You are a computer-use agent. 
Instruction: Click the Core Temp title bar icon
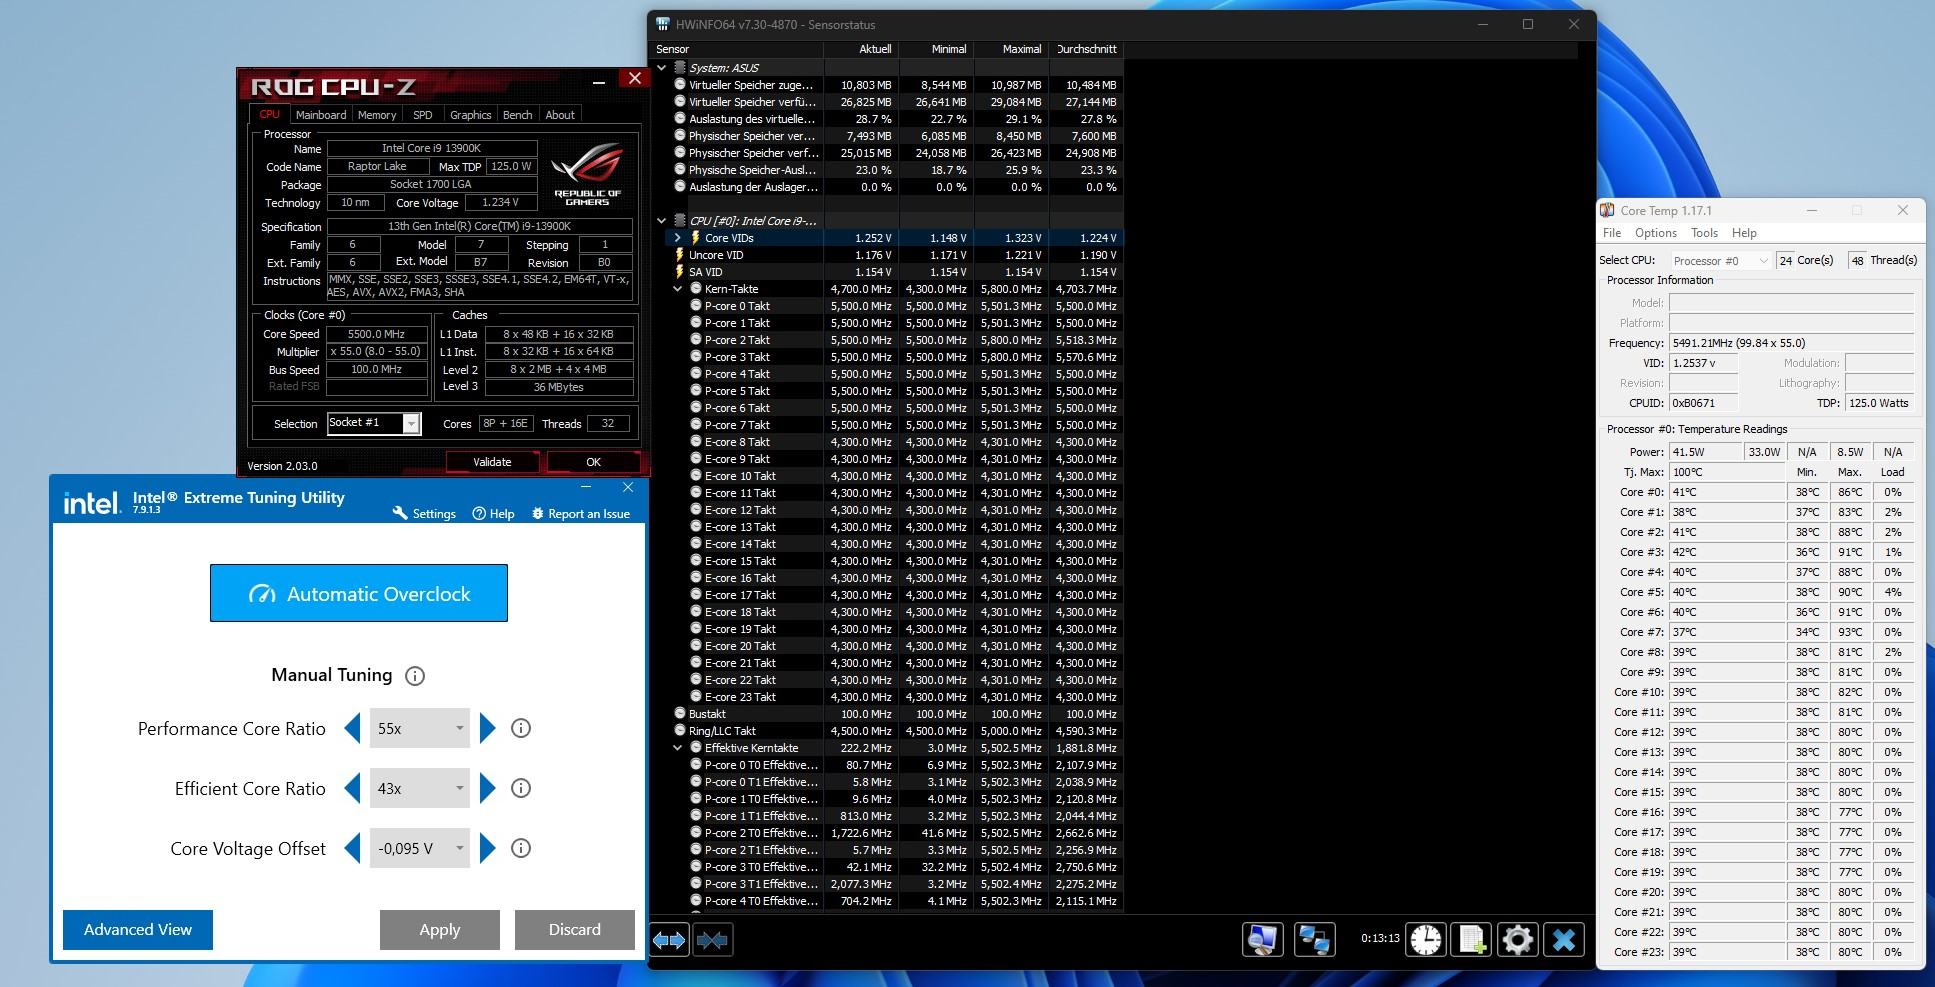click(1607, 211)
